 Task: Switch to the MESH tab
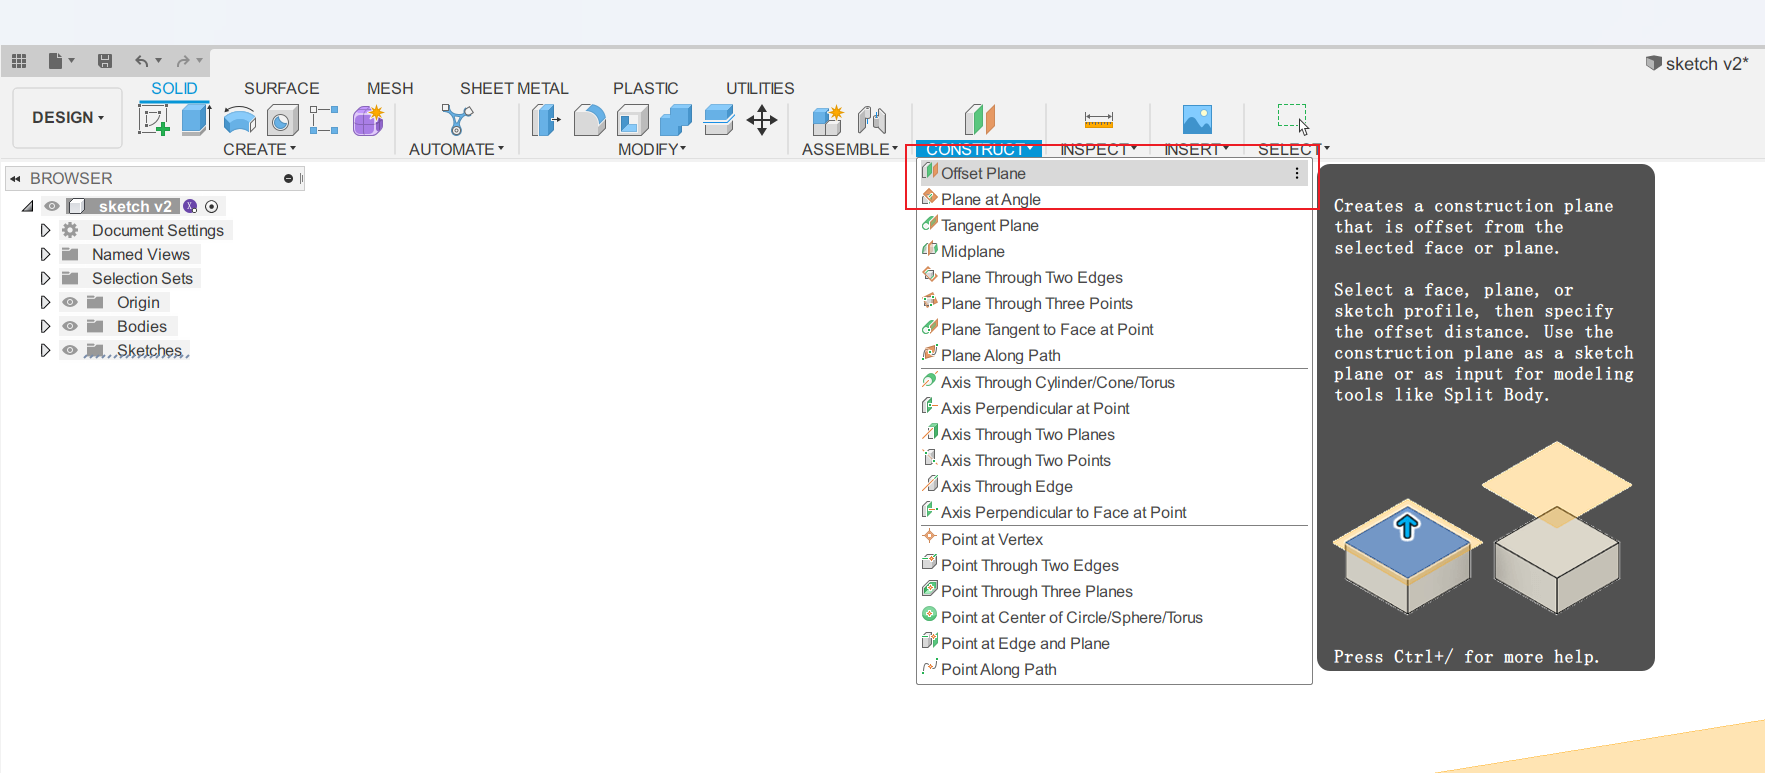point(390,88)
